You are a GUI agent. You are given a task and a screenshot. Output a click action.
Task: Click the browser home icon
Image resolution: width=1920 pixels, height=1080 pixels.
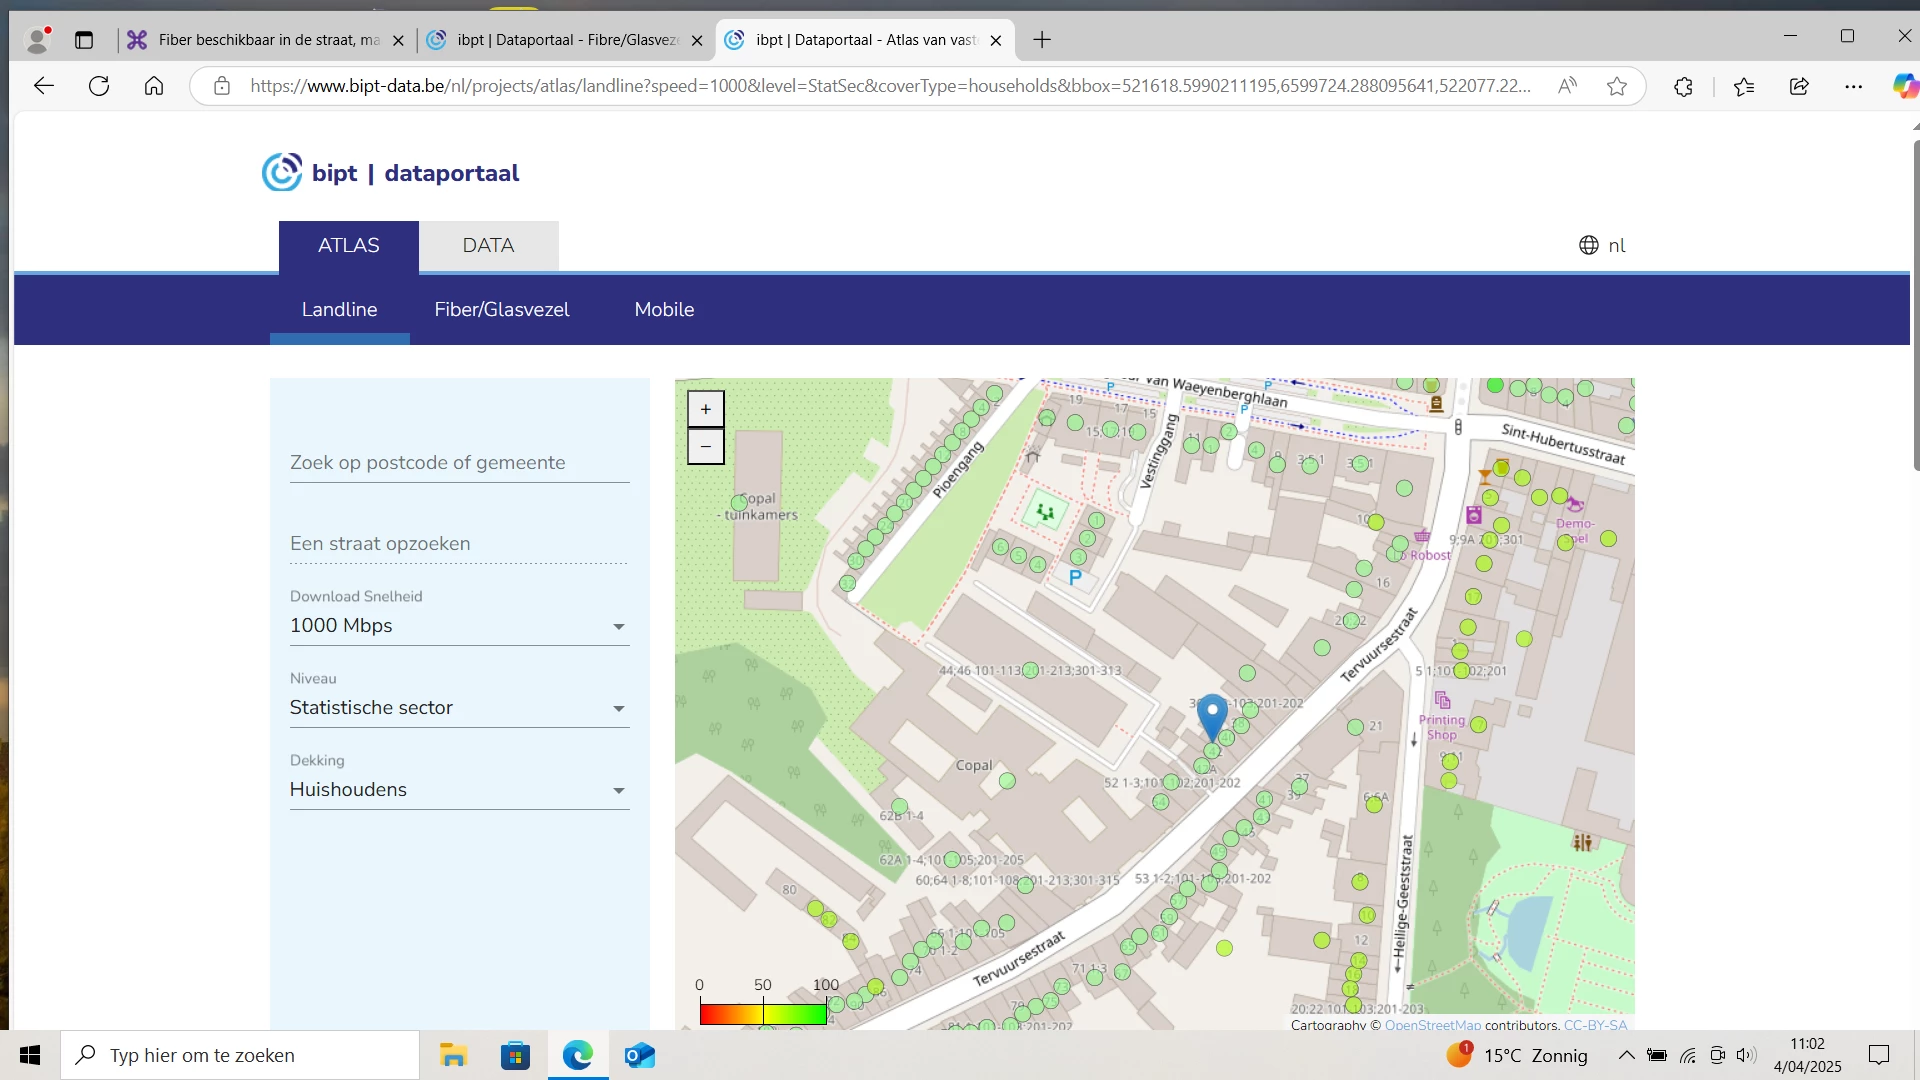tap(154, 86)
